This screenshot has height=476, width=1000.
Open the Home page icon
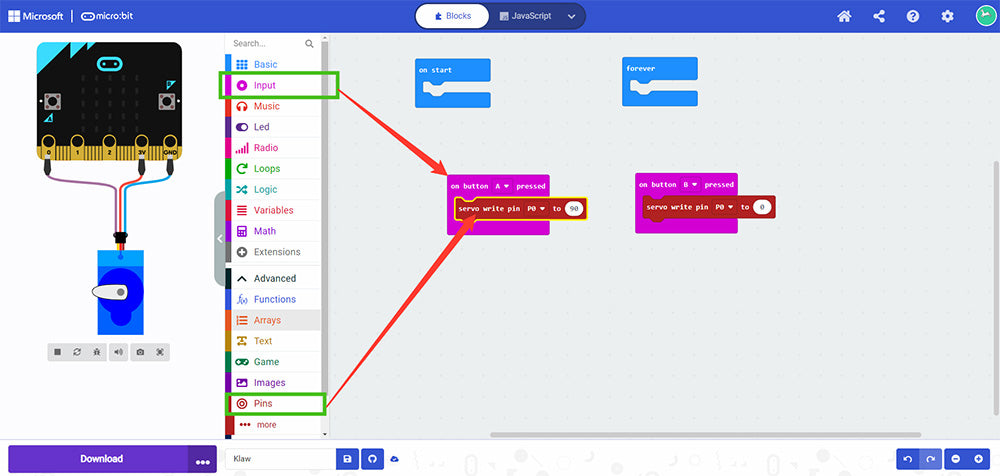pos(844,16)
